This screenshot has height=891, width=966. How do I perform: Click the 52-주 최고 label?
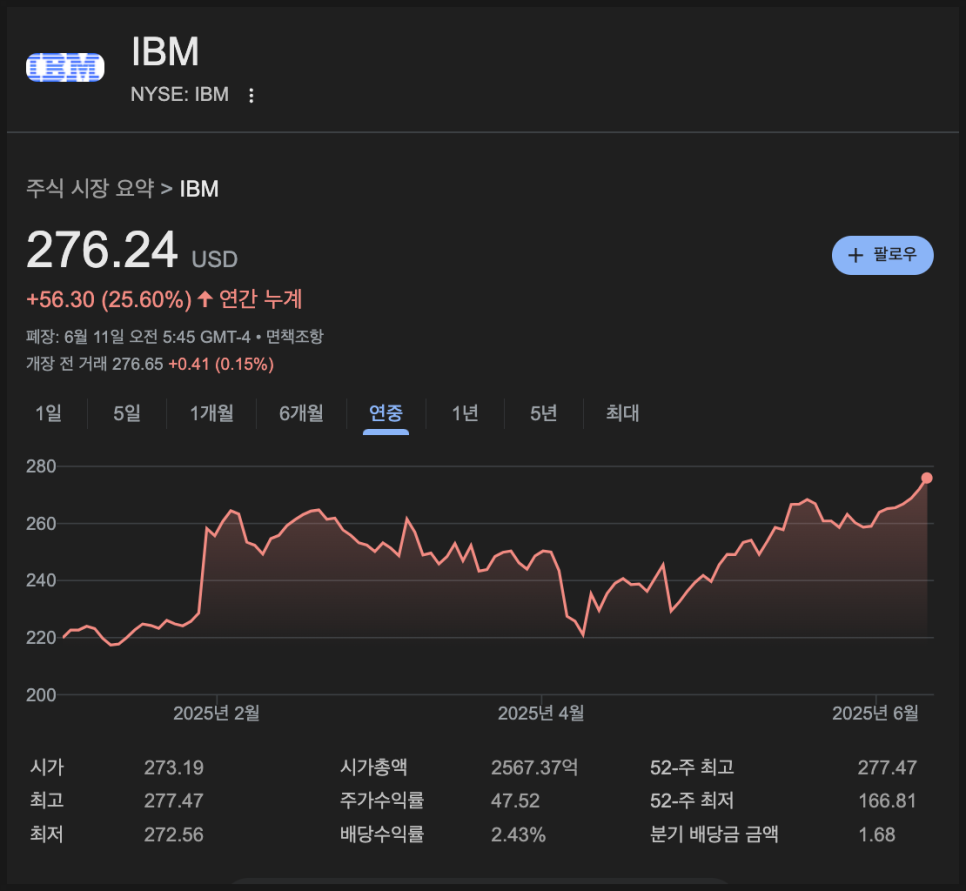tap(692, 768)
